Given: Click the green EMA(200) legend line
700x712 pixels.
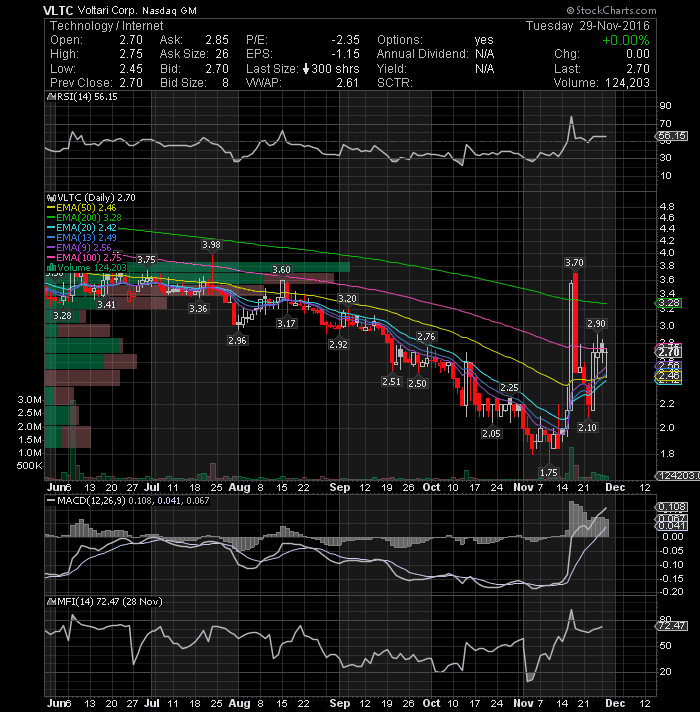Looking at the screenshot, I should click(51, 218).
